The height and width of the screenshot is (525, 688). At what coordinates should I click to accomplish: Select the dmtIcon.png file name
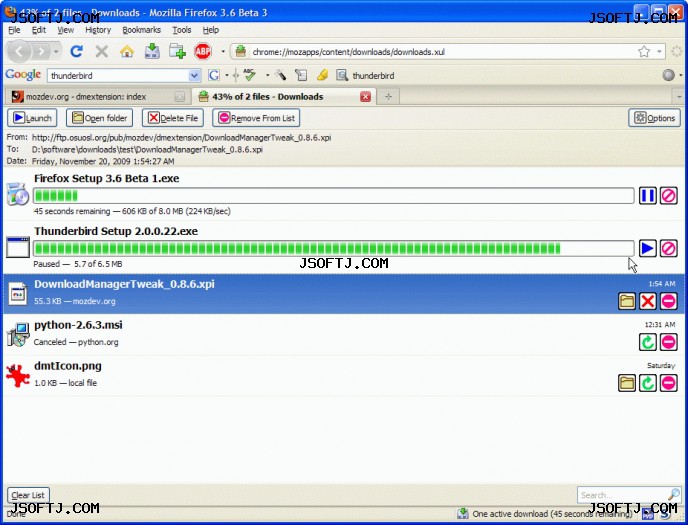coord(68,366)
